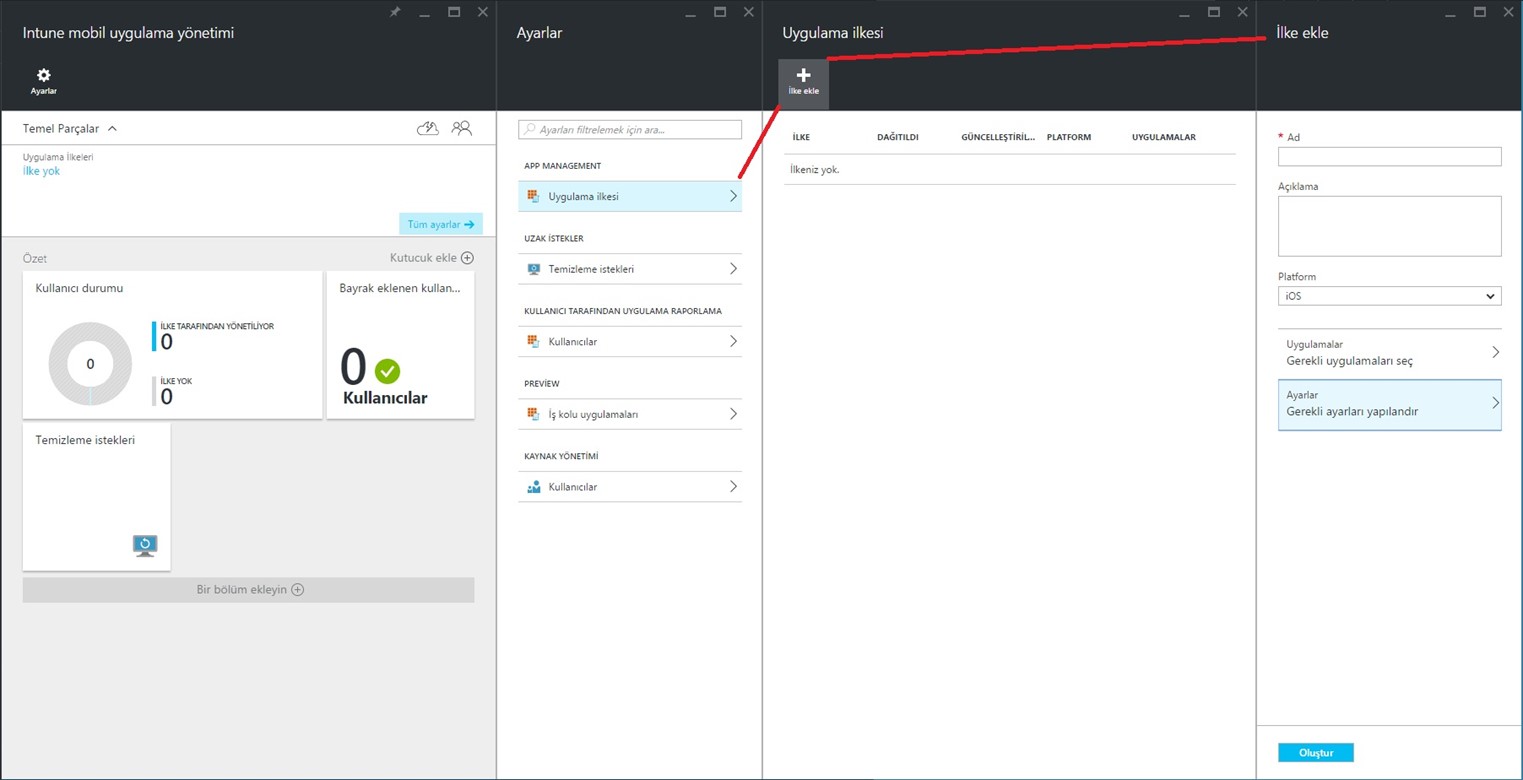Click the Oluştur button

pos(1315,752)
